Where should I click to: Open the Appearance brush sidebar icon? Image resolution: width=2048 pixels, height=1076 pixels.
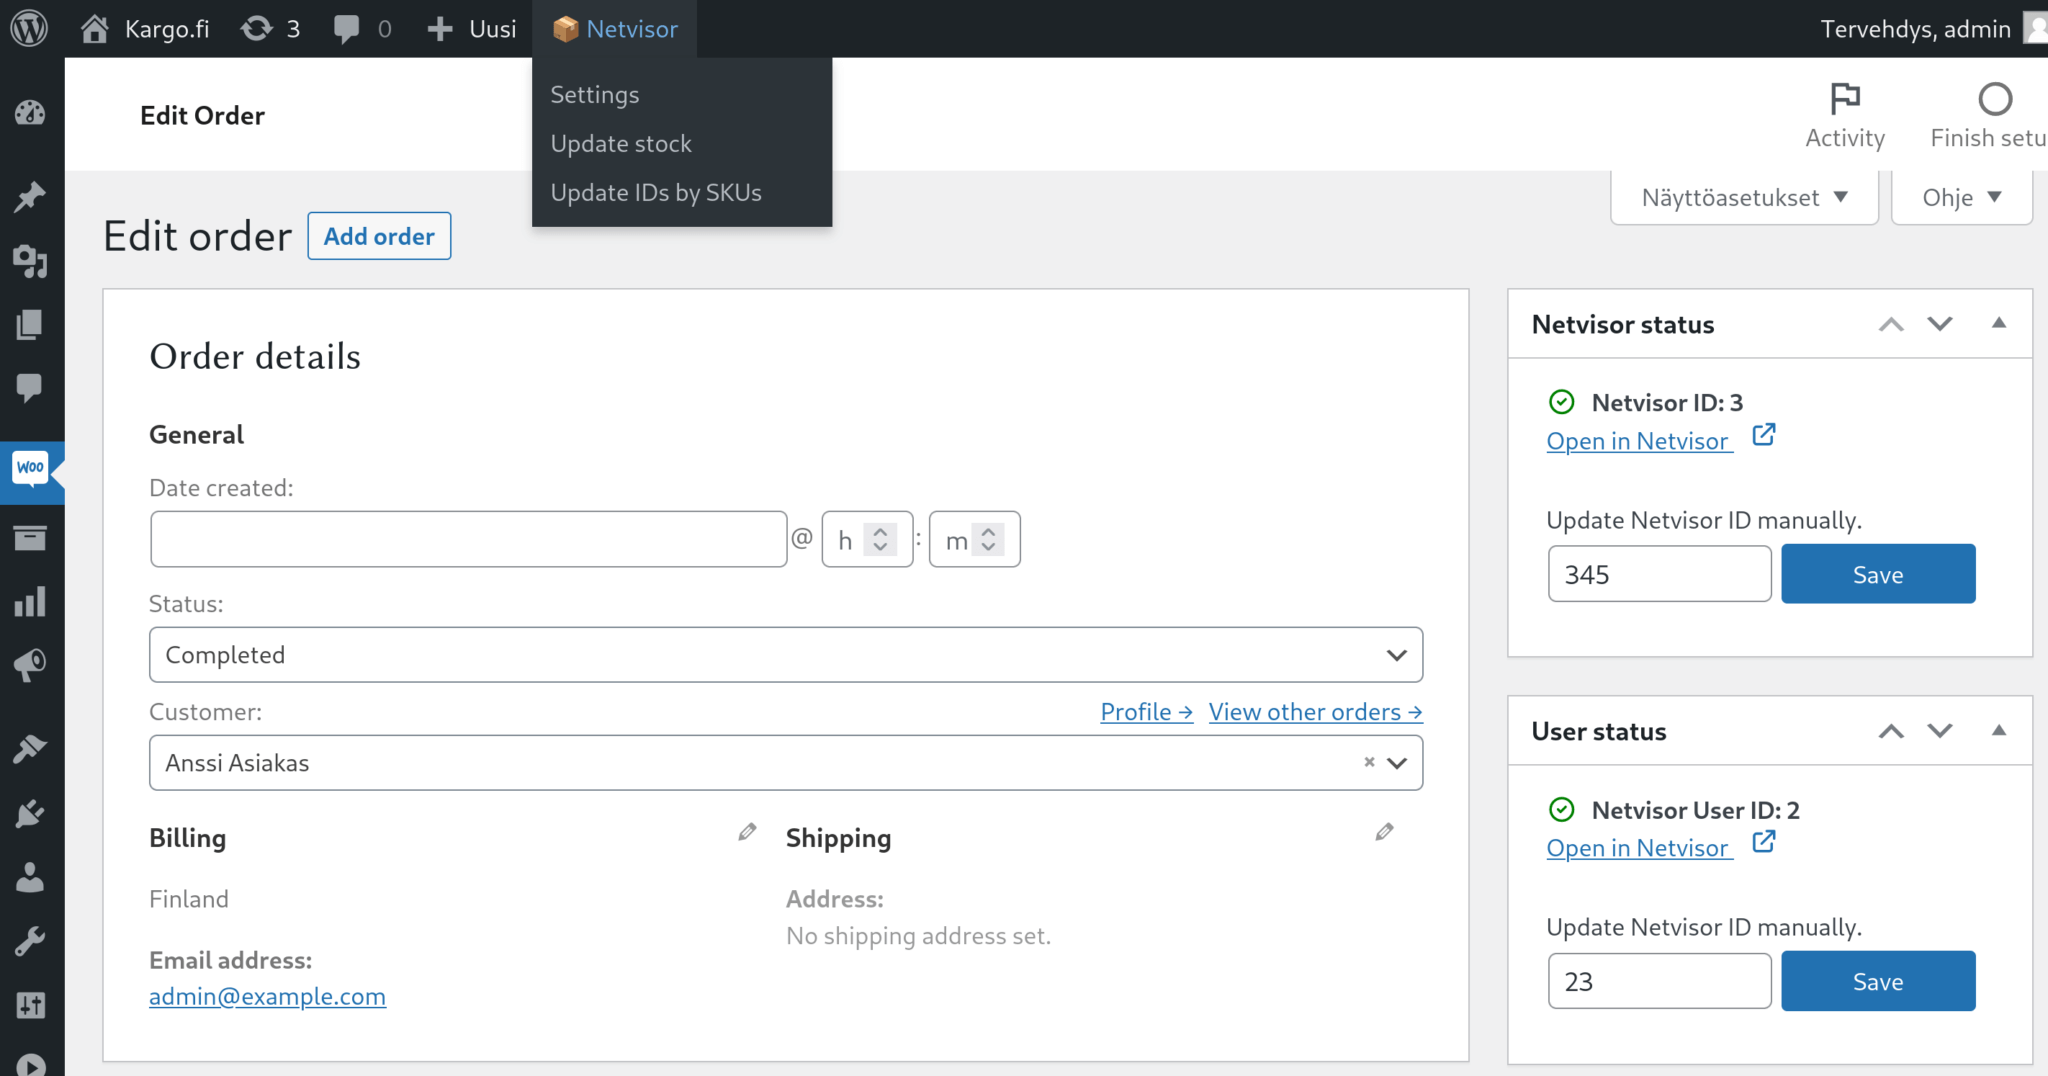[x=30, y=749]
